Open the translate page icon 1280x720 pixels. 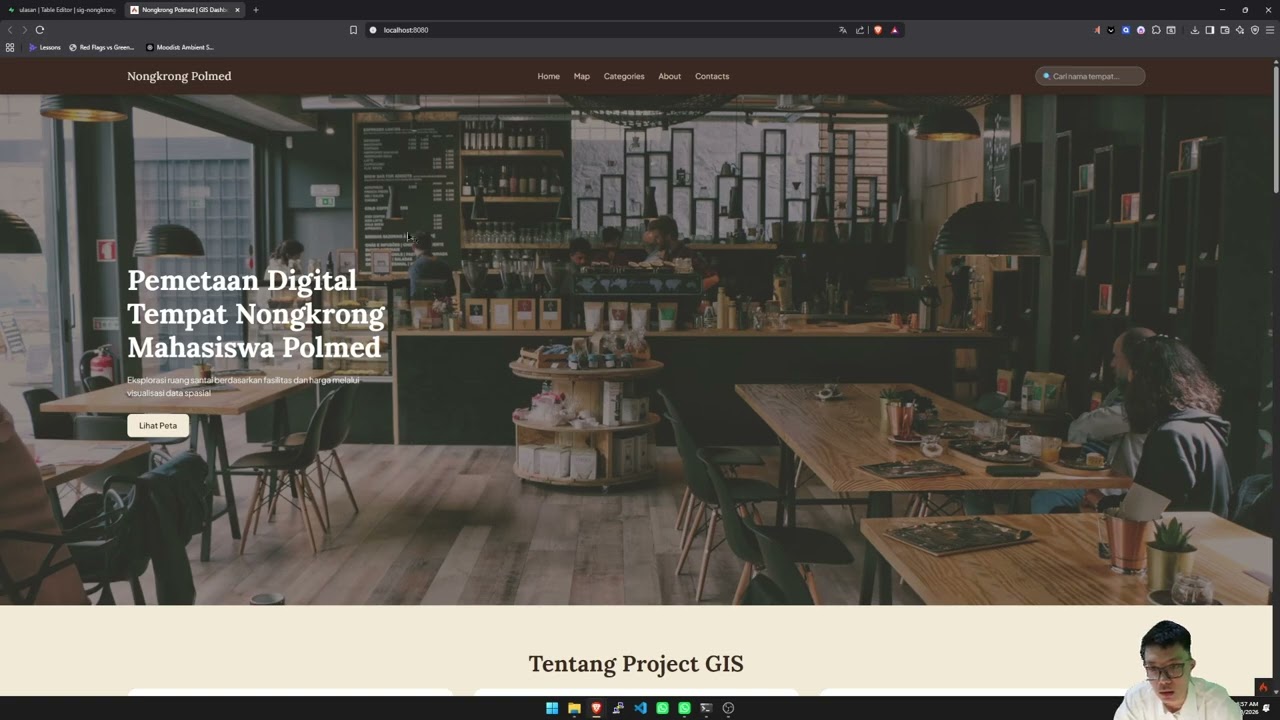tap(843, 30)
